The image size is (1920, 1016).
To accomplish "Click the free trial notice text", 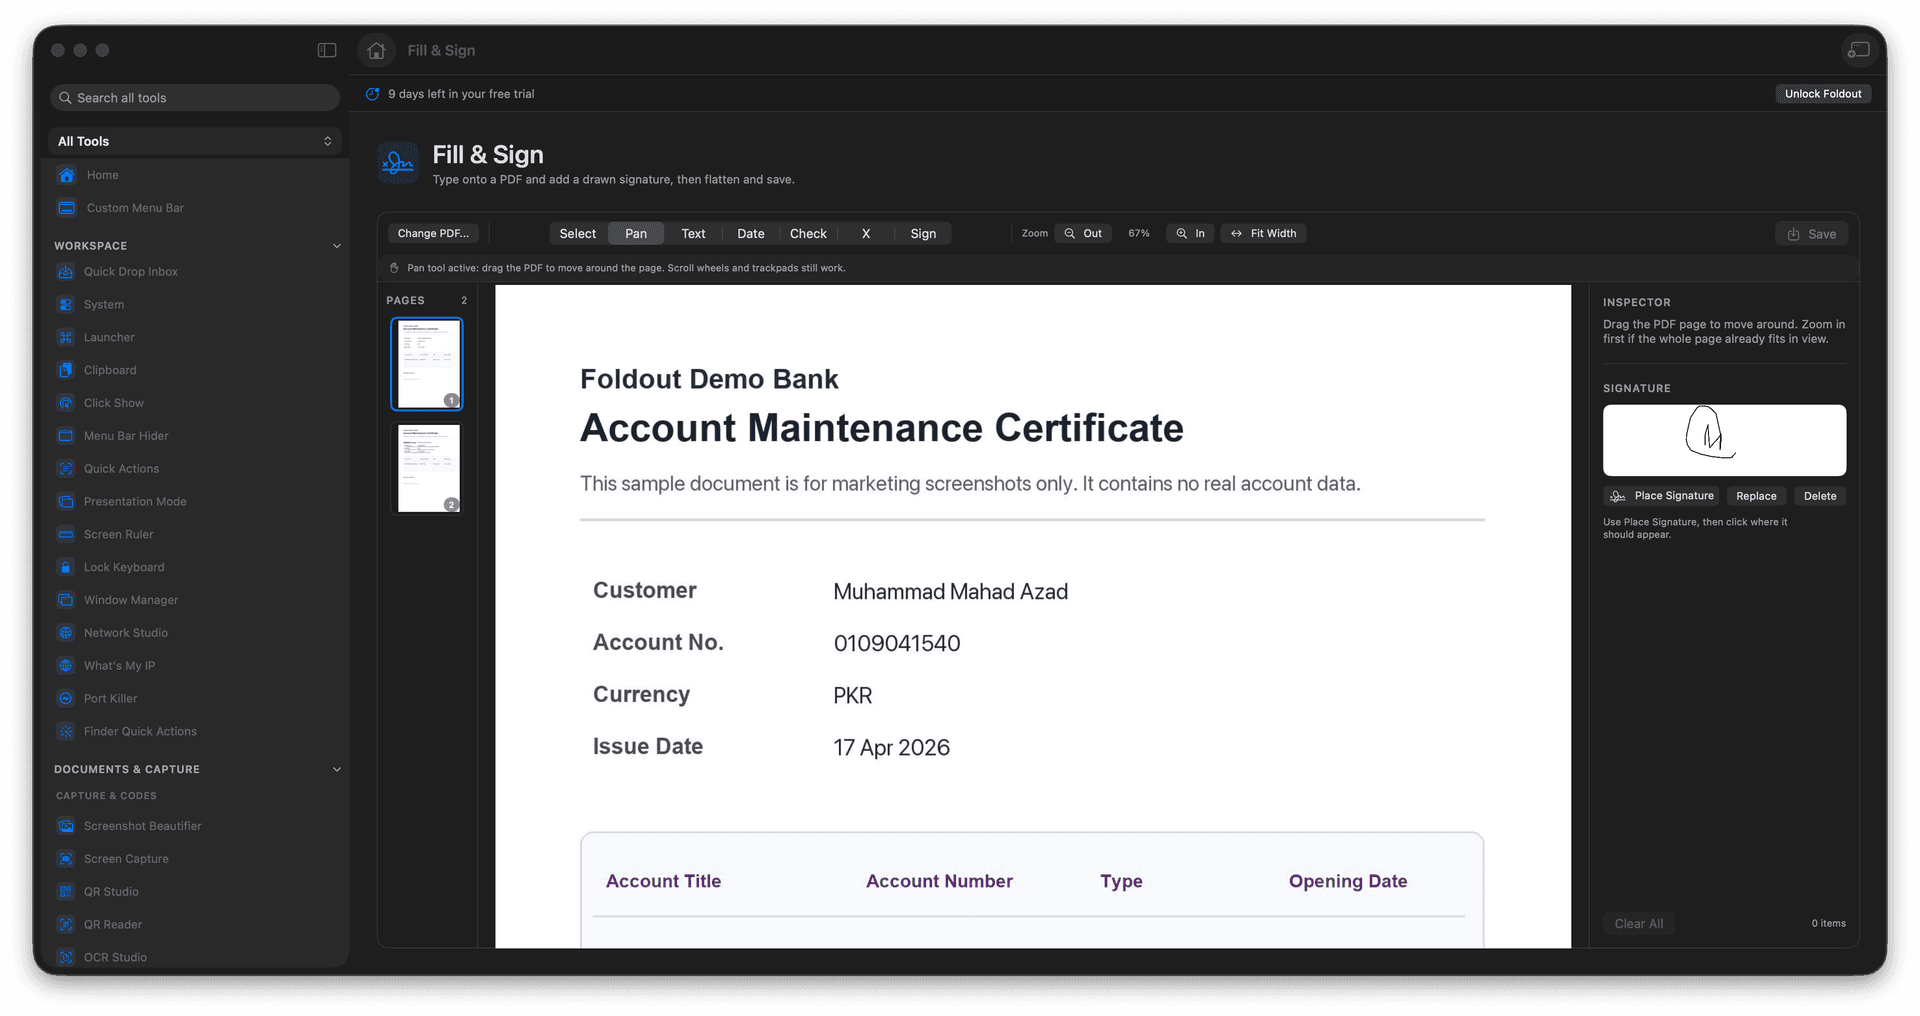I will pos(461,94).
